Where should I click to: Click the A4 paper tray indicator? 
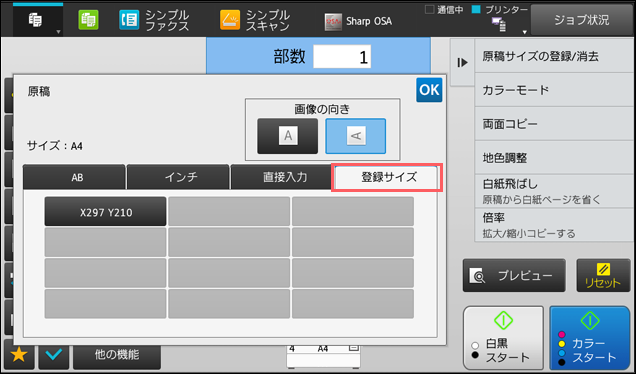(323, 349)
